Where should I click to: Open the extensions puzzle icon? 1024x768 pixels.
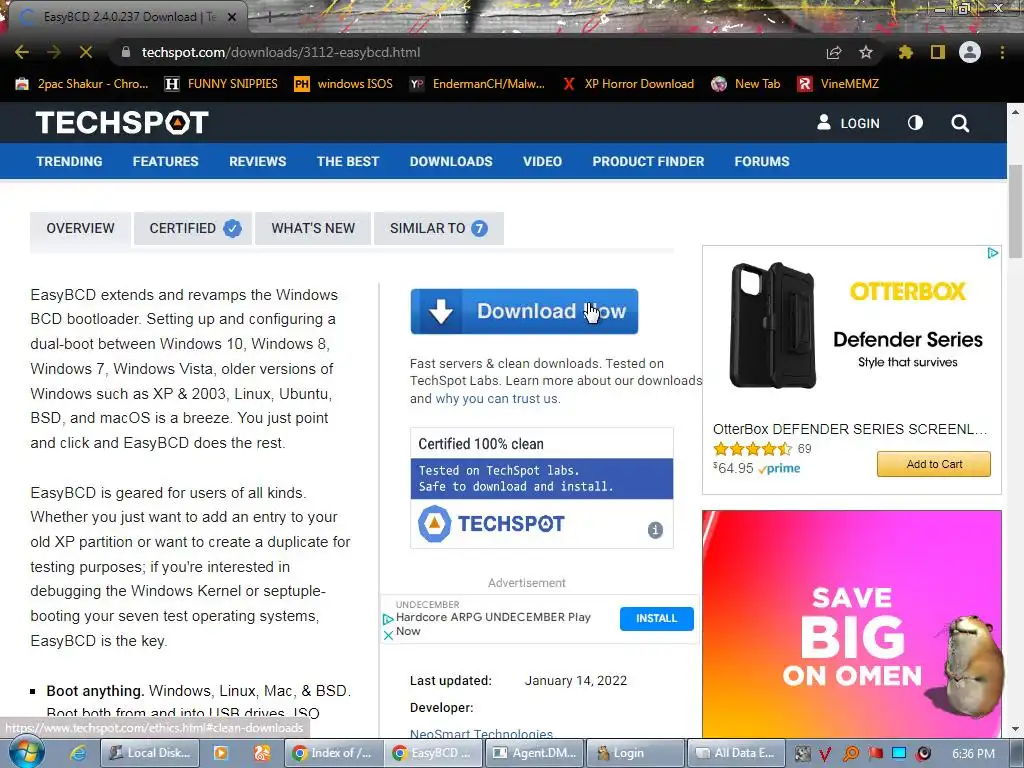[906, 52]
